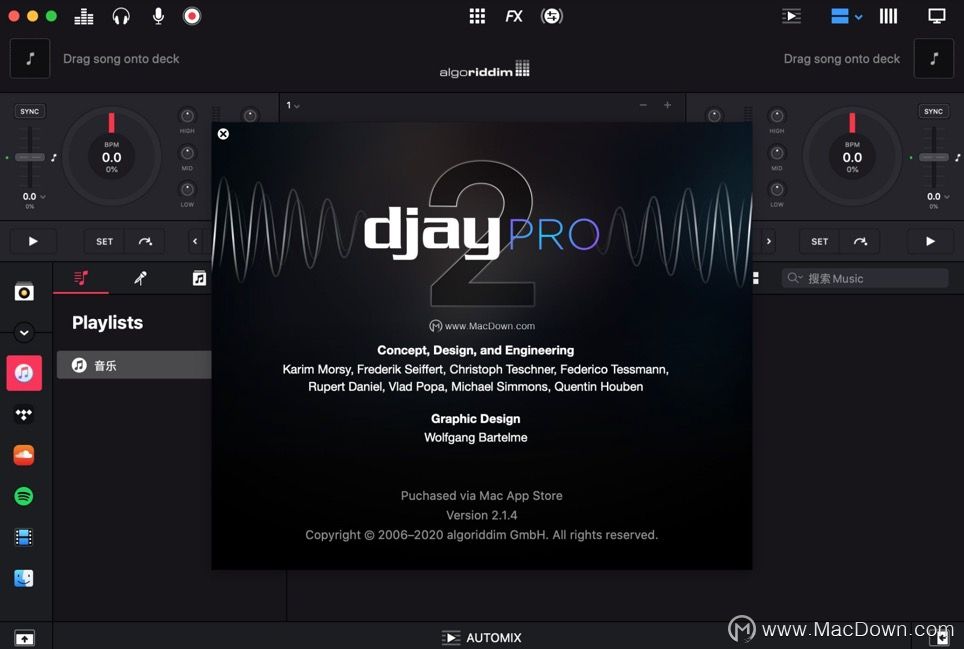The image size is (964, 649).
Task: Play the left deck
Action: tap(33, 242)
